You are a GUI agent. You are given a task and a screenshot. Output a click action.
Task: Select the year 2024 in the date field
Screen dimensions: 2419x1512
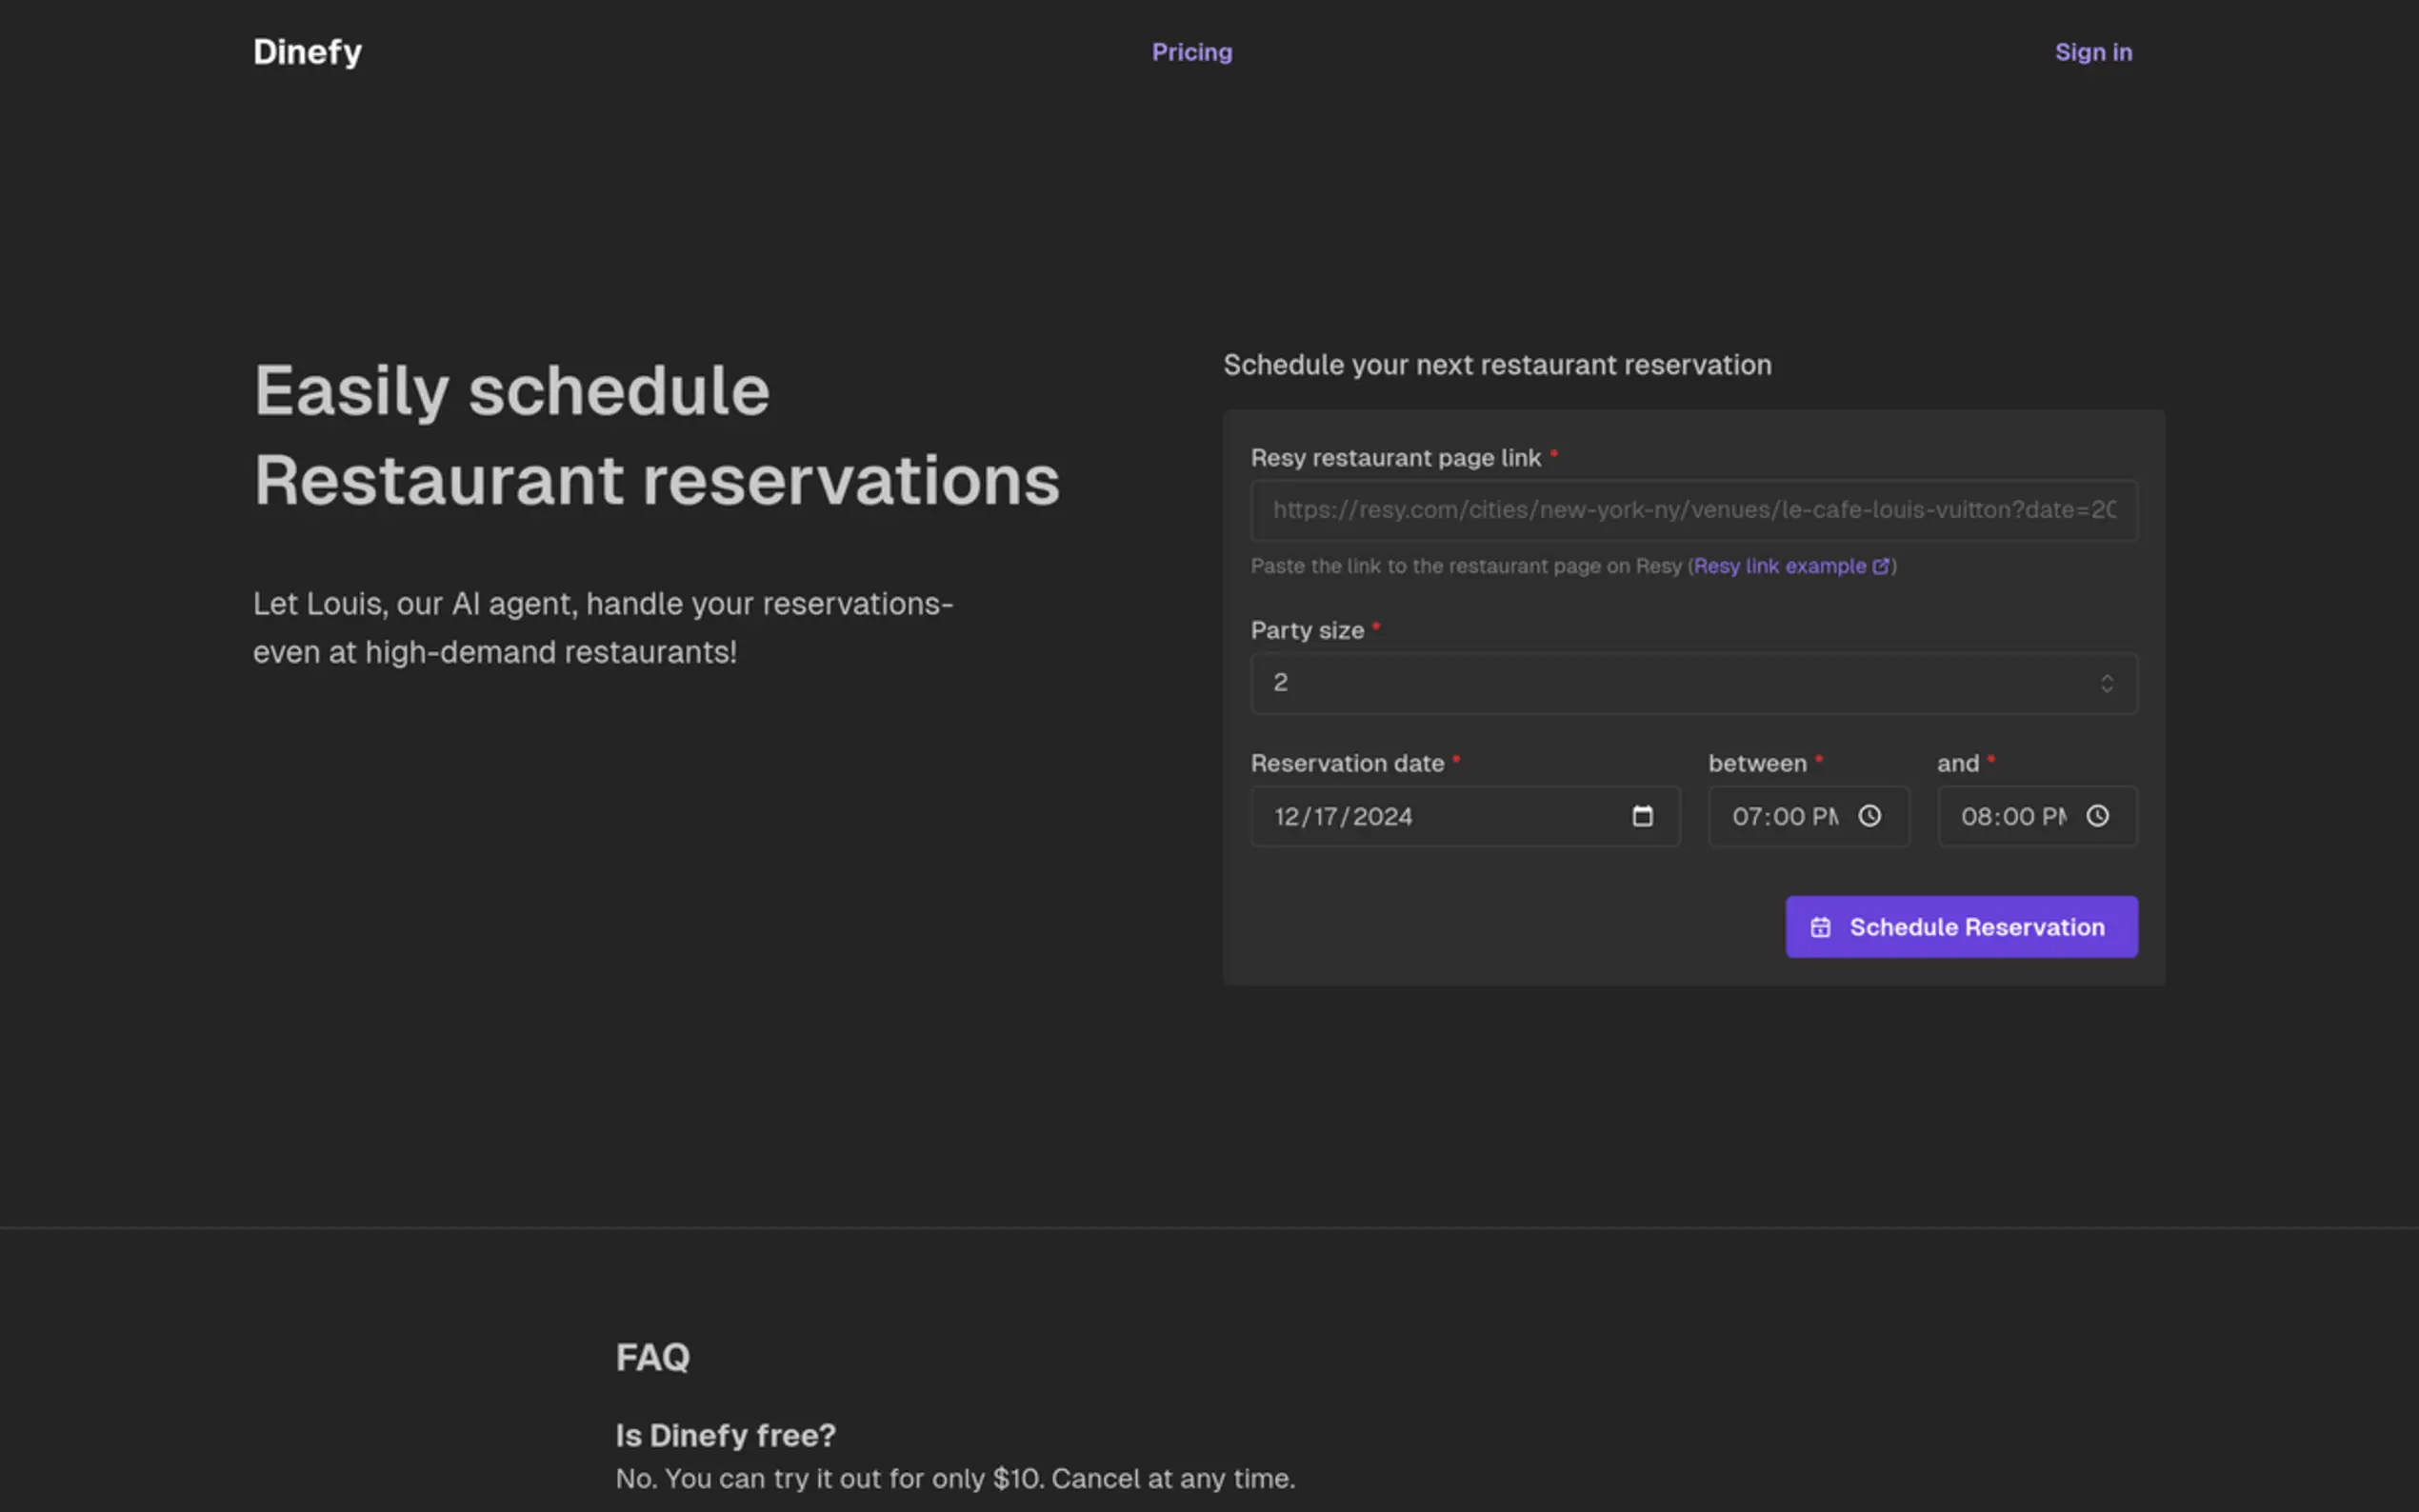1382,817
